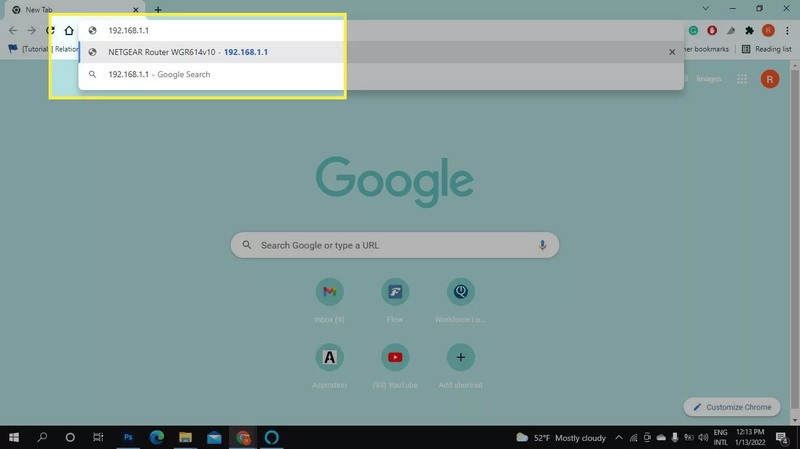
Task: Click Add shortcut
Action: pyautogui.click(x=460, y=366)
